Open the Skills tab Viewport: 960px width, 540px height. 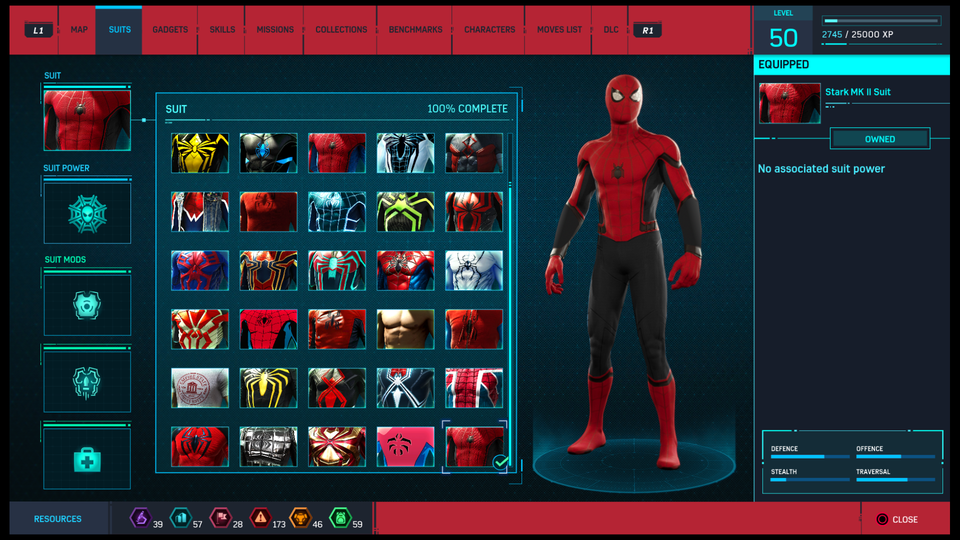point(222,30)
